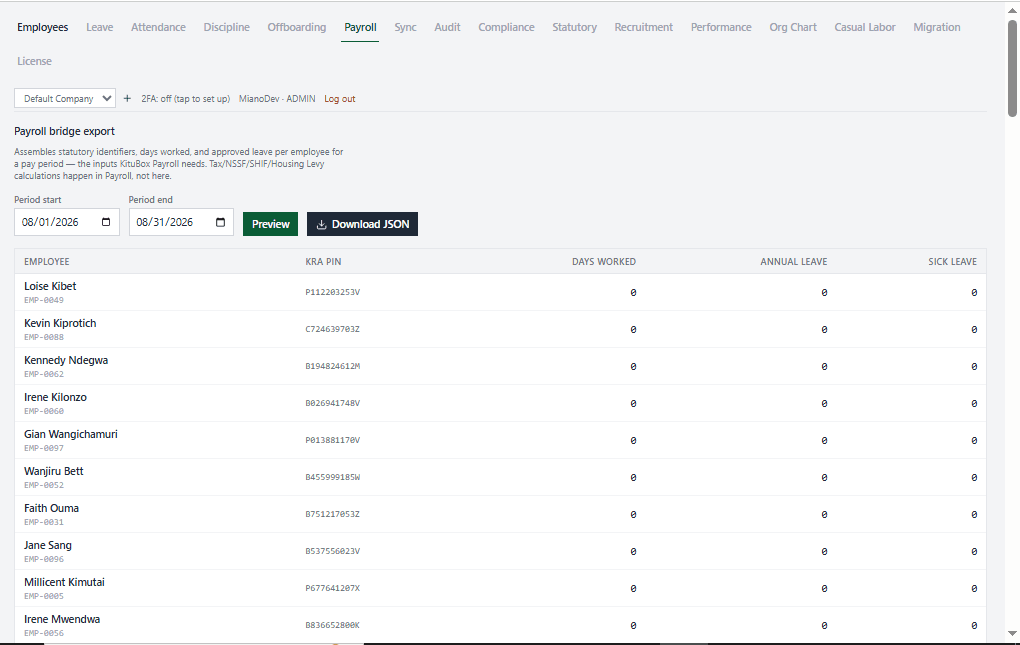This screenshot has width=1020, height=645.
Task: Click KRA PIN P013881170V
Action: point(332,441)
